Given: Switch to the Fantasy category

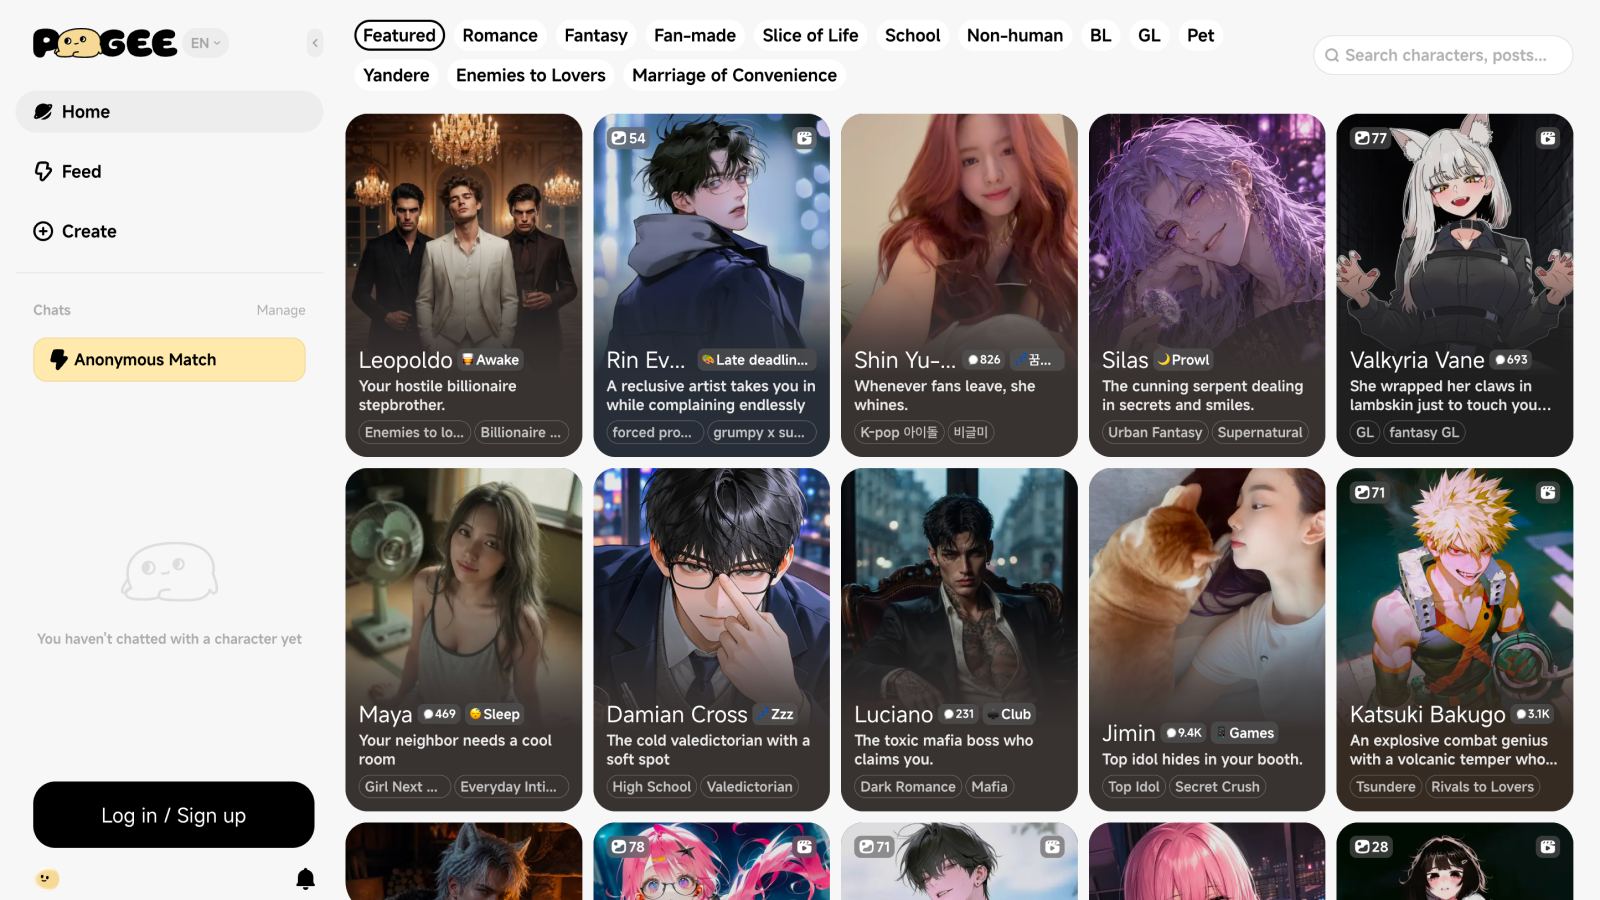Looking at the screenshot, I should 596,35.
